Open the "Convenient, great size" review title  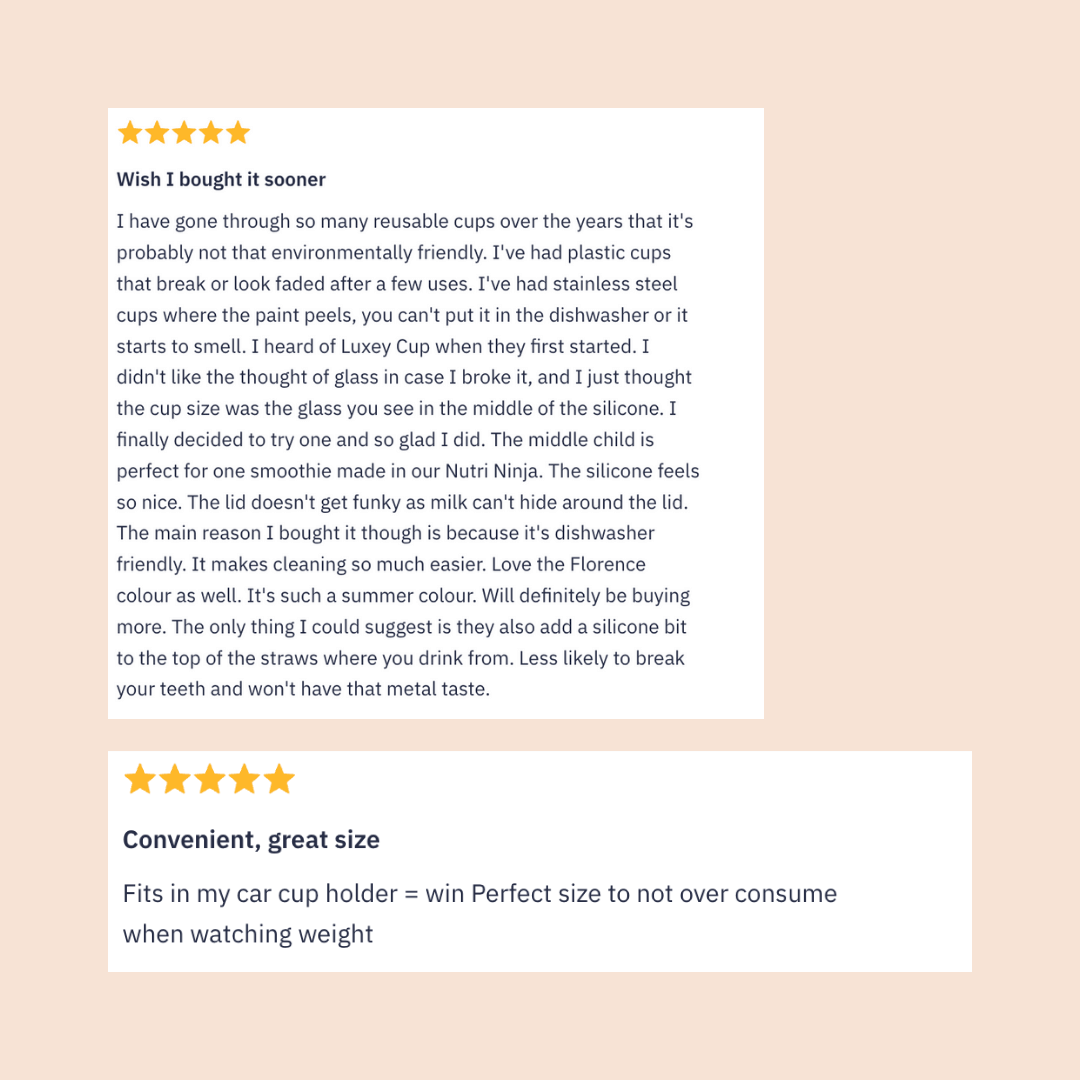[251, 840]
